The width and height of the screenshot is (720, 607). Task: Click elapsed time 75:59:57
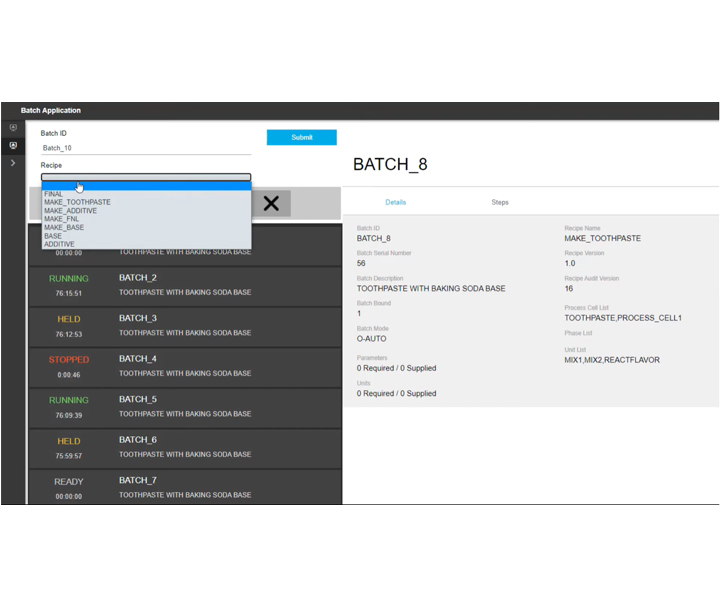[x=69, y=456]
